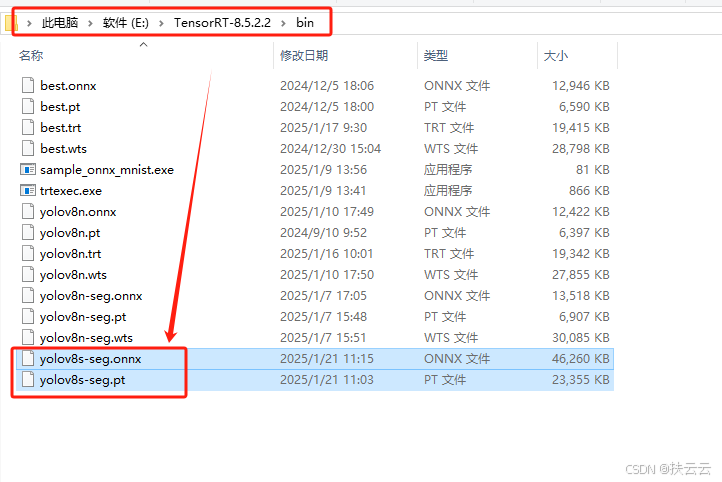The height and width of the screenshot is (482, 722).
Task: Click the best.wts file icon
Action: [x=28, y=149]
